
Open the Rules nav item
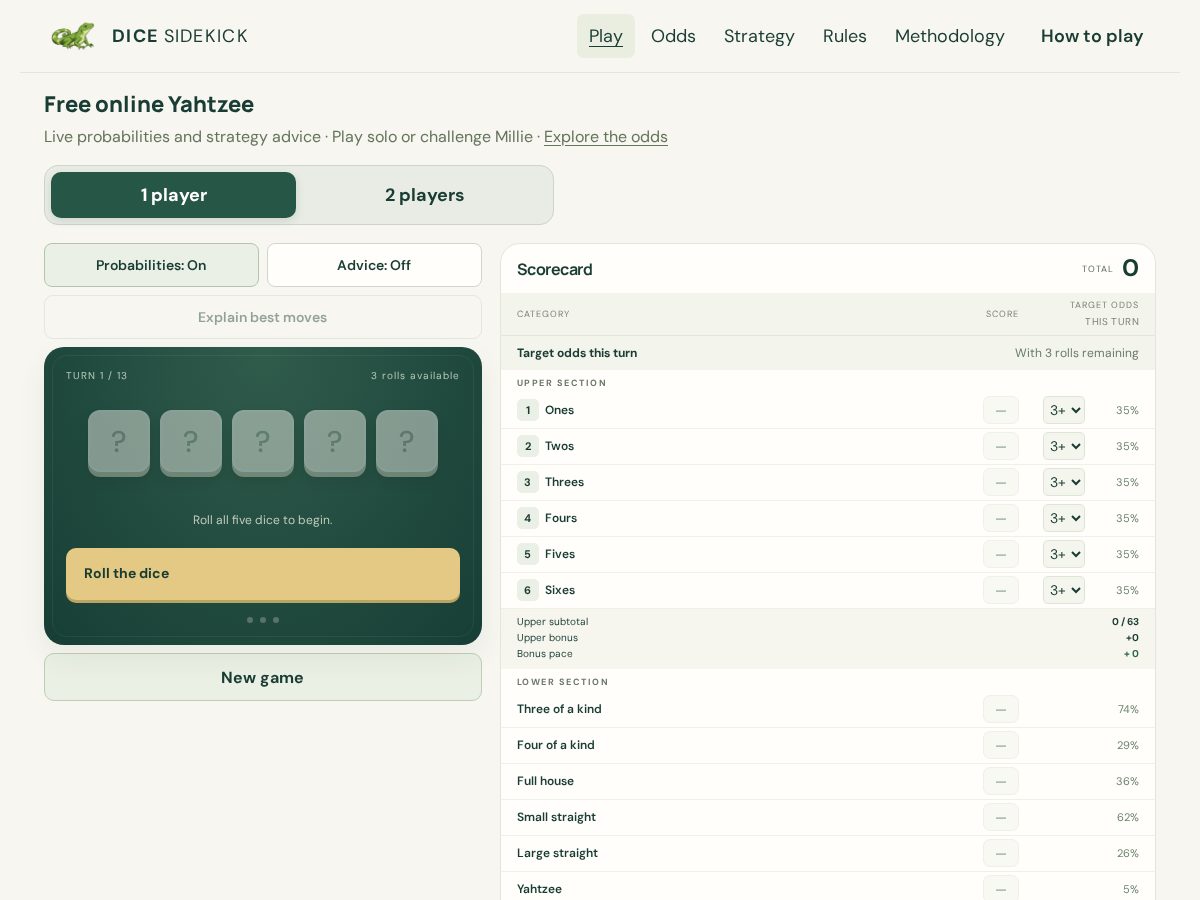845,36
